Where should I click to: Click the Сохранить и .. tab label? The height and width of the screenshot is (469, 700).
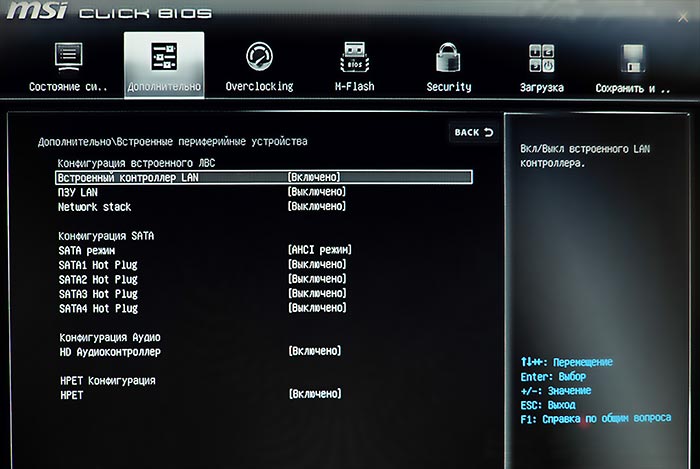pos(633,88)
